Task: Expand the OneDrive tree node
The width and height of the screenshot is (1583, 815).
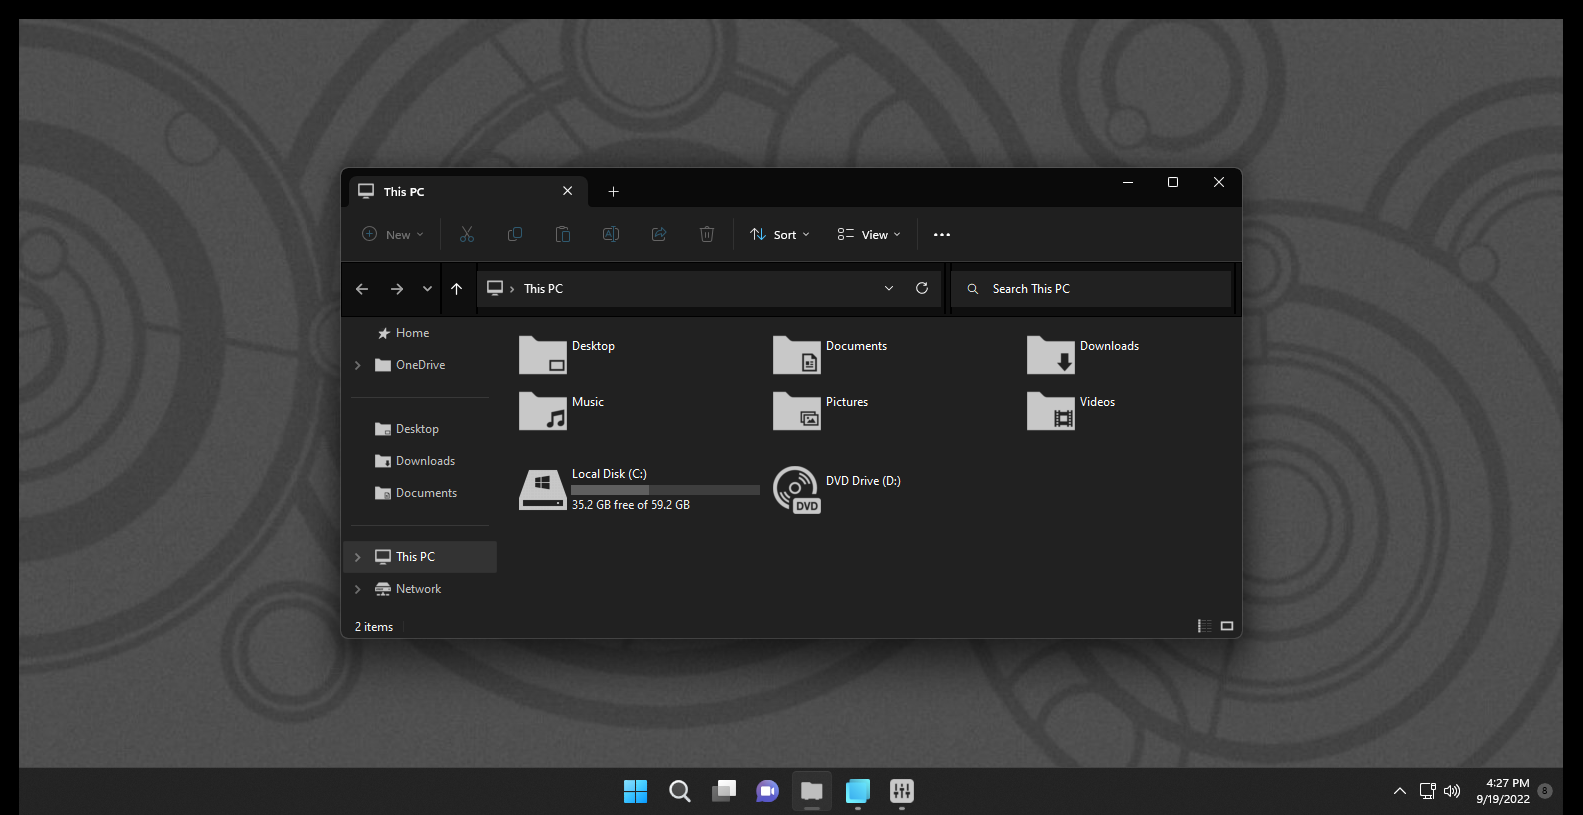Action: click(358, 365)
